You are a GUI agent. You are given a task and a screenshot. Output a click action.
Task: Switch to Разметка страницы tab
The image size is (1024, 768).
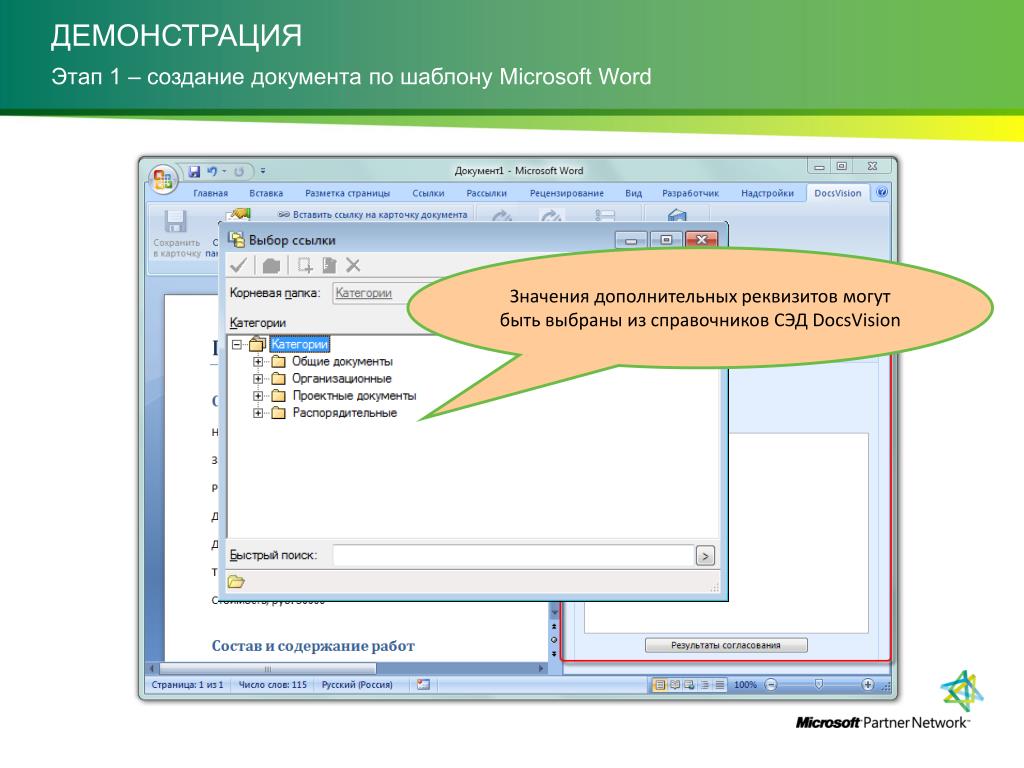[x=347, y=193]
